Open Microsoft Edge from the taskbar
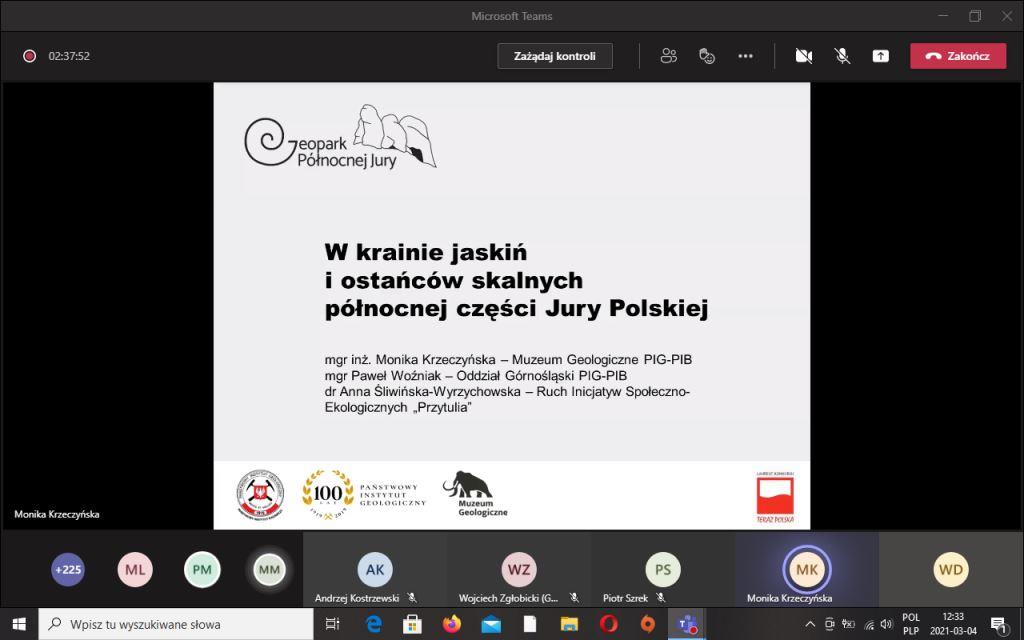Image resolution: width=1024 pixels, height=640 pixels. [x=374, y=624]
